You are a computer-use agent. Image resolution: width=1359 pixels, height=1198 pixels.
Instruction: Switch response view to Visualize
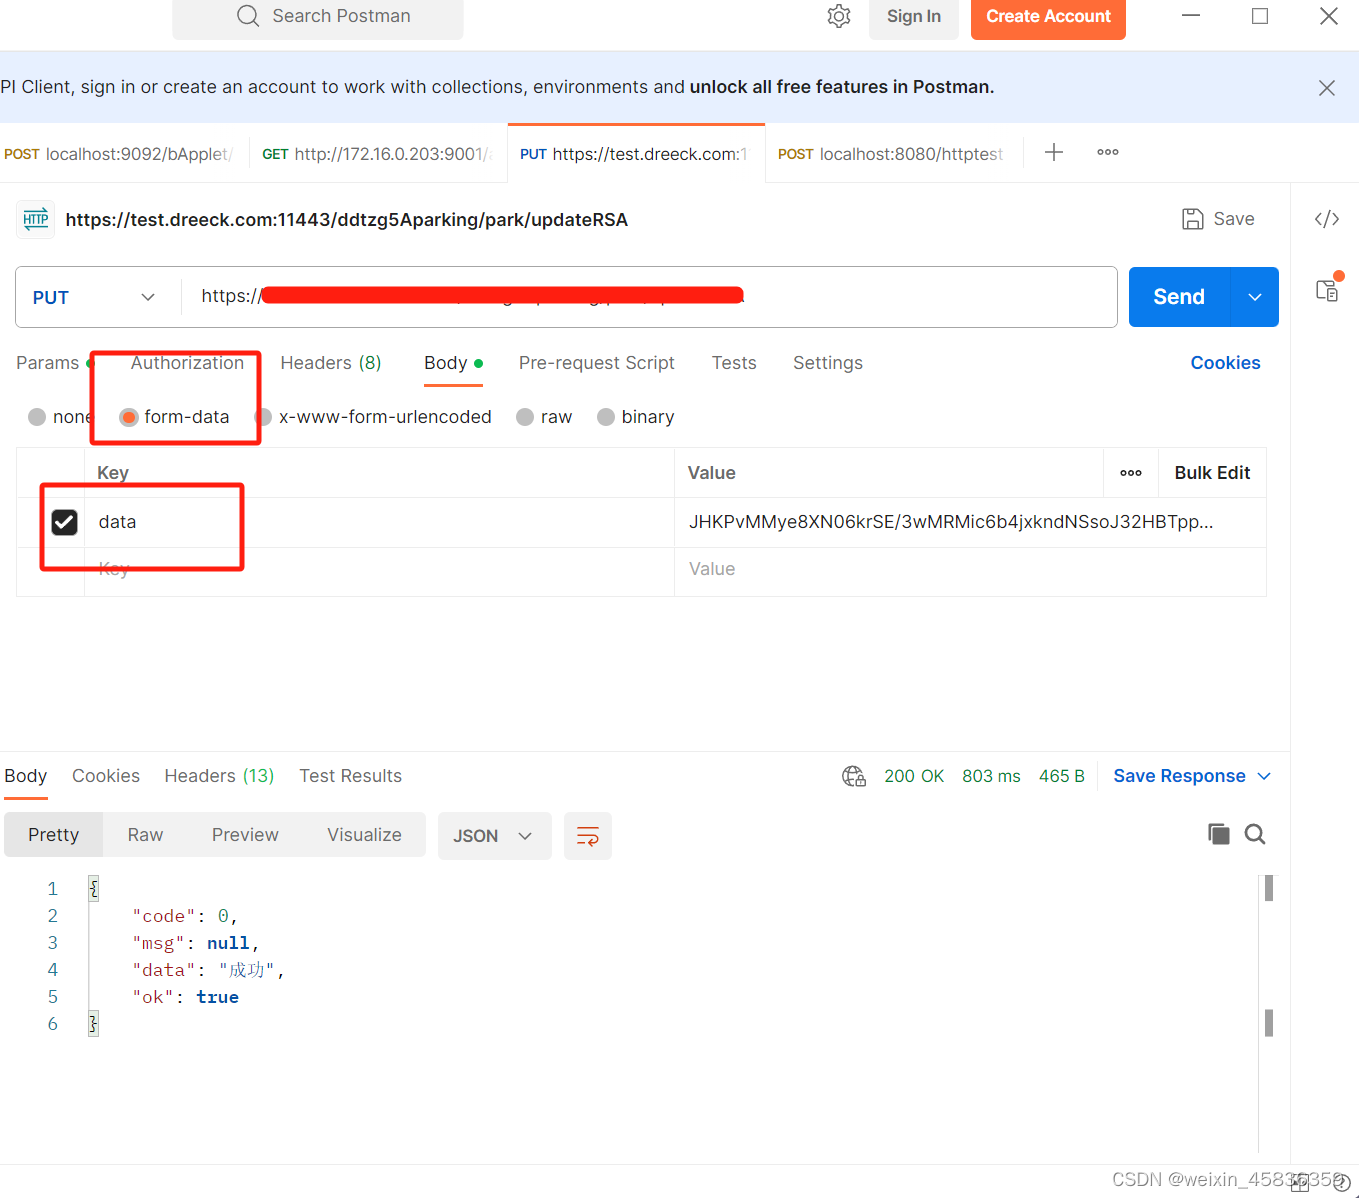pos(364,835)
